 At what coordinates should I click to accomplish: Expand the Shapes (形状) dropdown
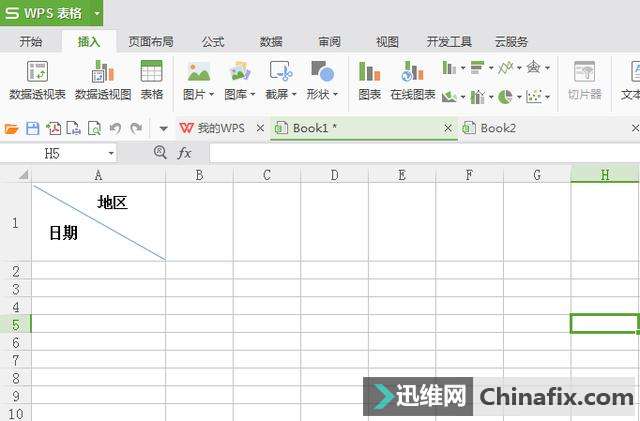click(336, 95)
